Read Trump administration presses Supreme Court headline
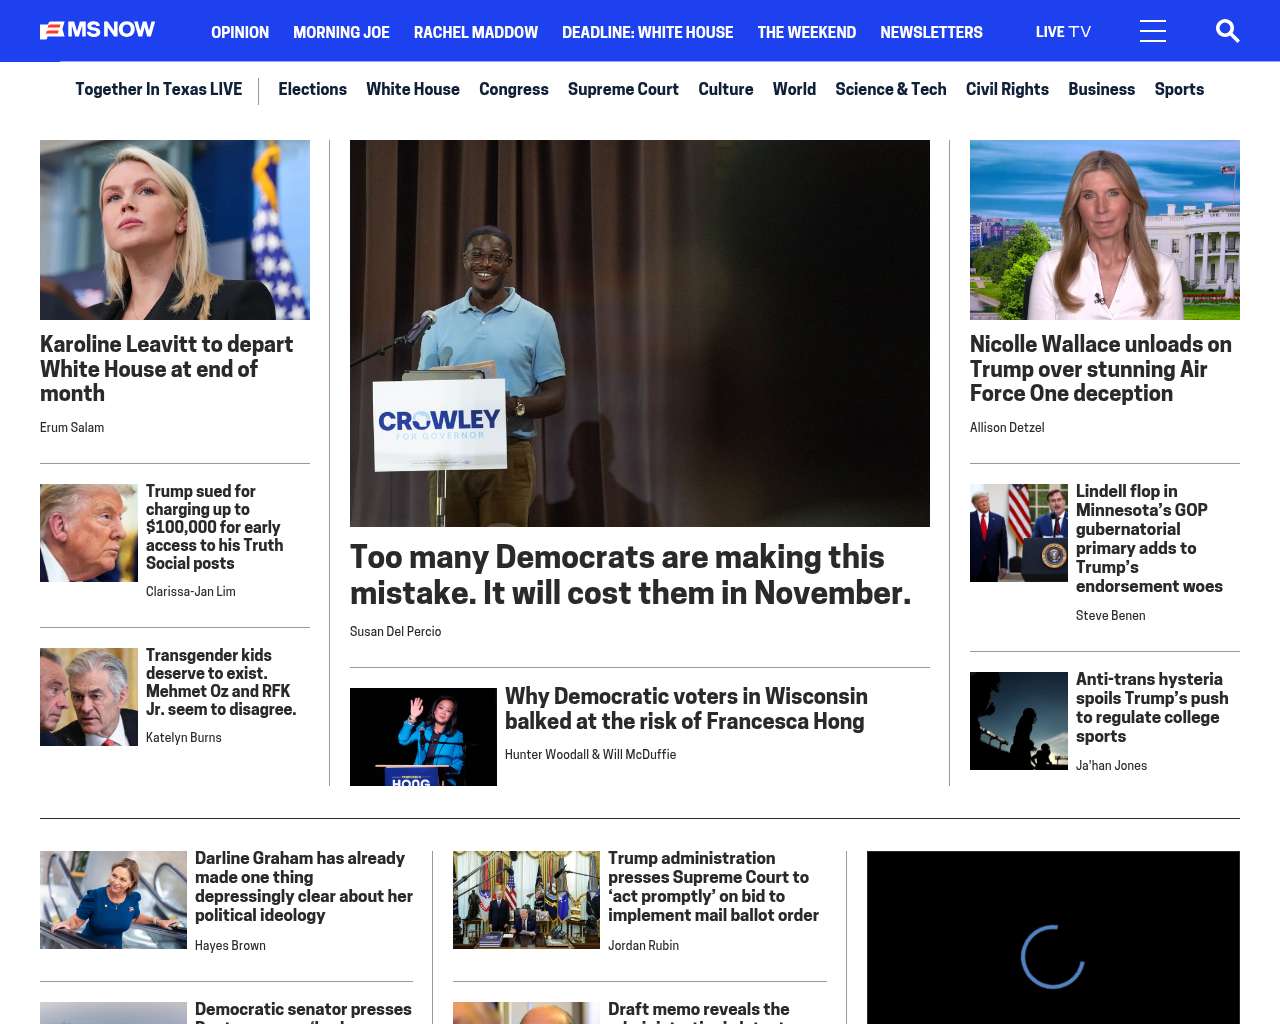Screen dimensions: 1280x1024 713,887
